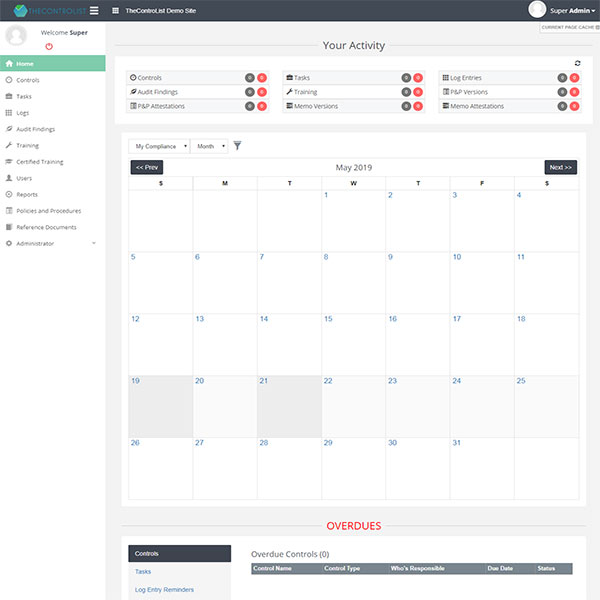
Task: Open Certified Training in the sidebar
Action: pos(40,161)
